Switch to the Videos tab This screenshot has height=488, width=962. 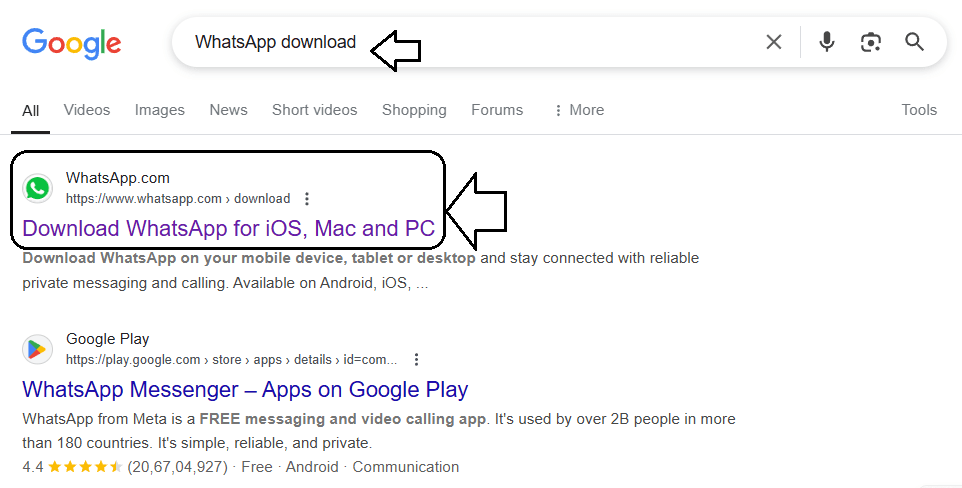pyautogui.click(x=87, y=110)
